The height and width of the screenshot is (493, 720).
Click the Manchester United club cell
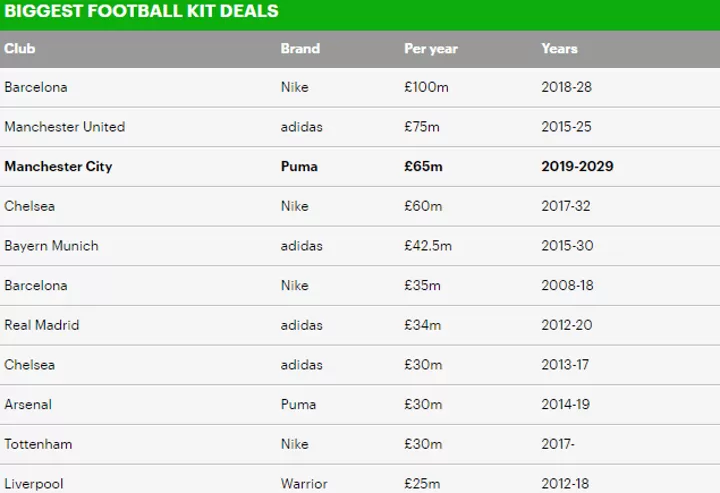tap(64, 127)
